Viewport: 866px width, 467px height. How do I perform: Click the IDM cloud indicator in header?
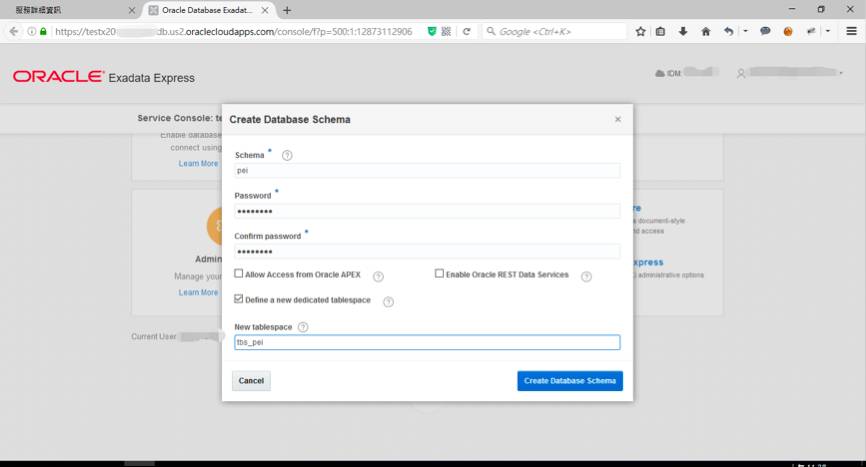coord(686,72)
